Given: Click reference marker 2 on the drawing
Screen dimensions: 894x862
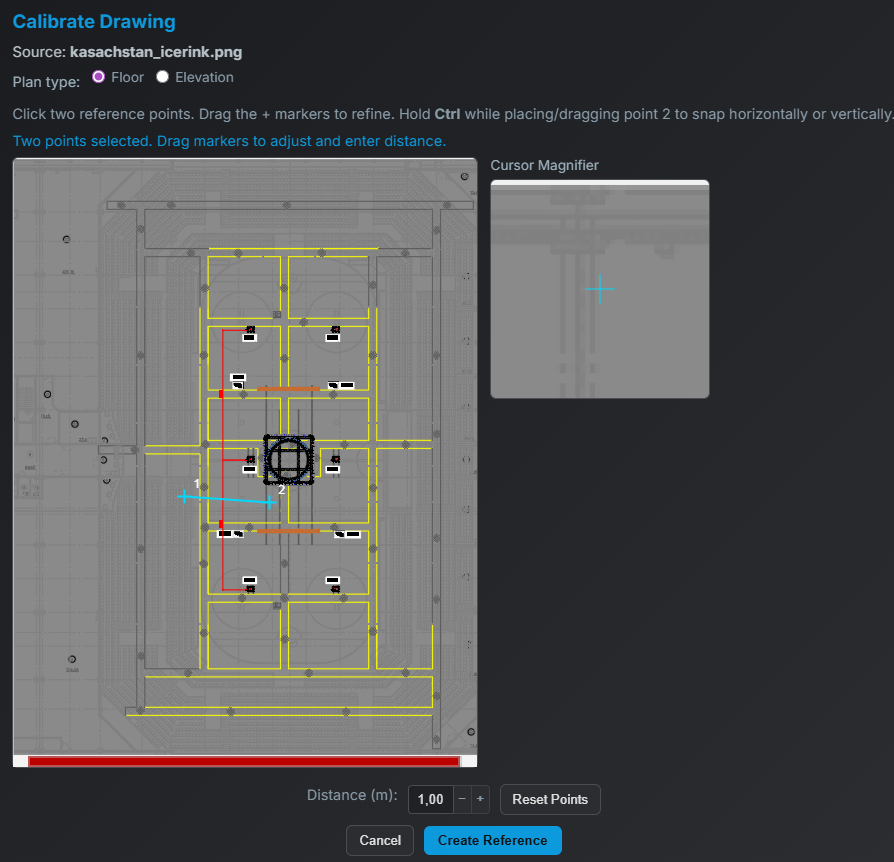Looking at the screenshot, I should click(x=270, y=502).
